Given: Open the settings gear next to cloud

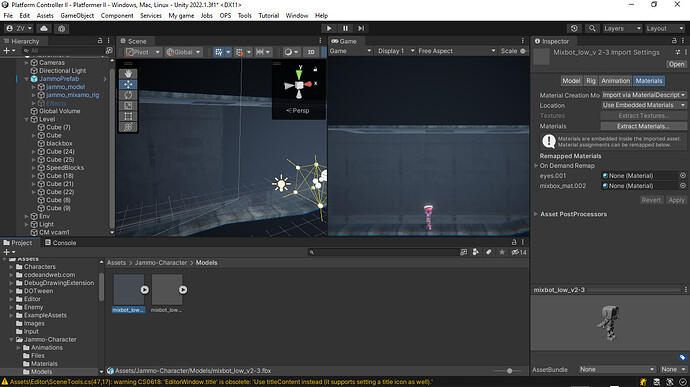Looking at the screenshot, I should pos(61,29).
